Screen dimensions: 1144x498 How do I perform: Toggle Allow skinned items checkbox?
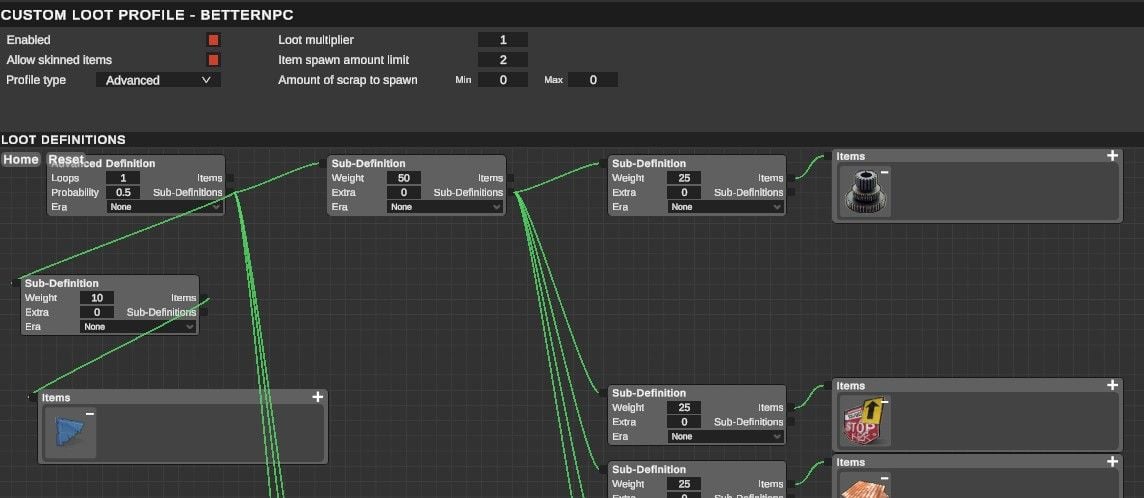pos(213,60)
